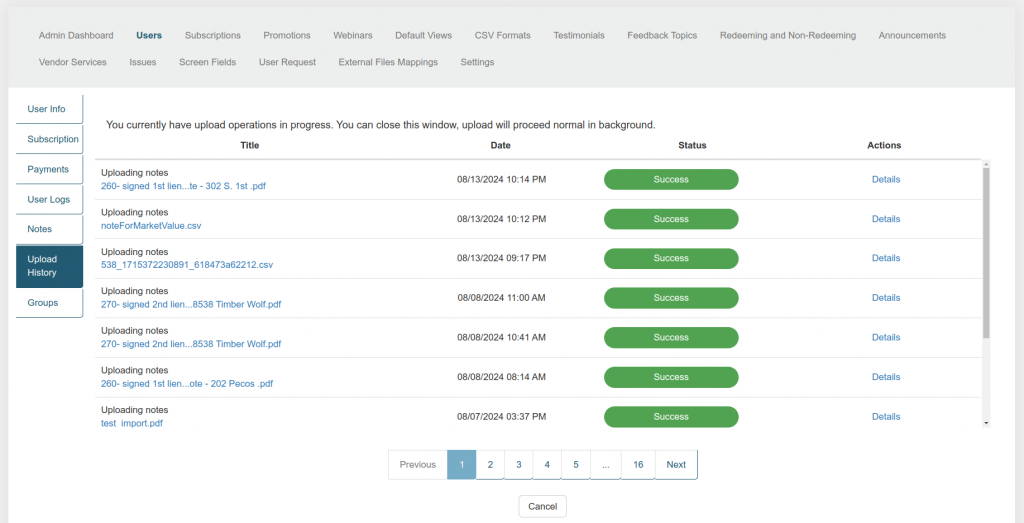The image size is (1024, 523).
Task: Click scrollbar down arrow in upload list
Action: click(987, 424)
